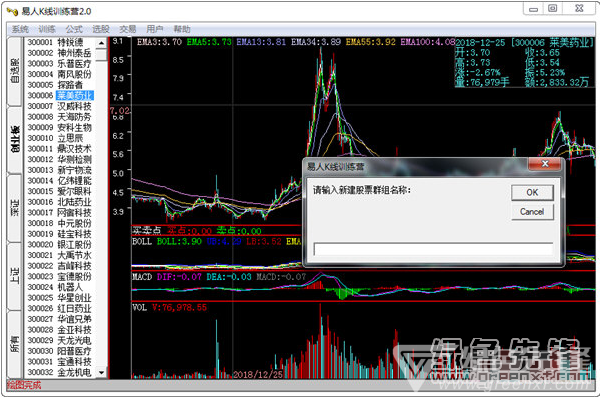This screenshot has height=398, width=600.
Task: Click stock list scroll up arrow
Action: [101, 43]
